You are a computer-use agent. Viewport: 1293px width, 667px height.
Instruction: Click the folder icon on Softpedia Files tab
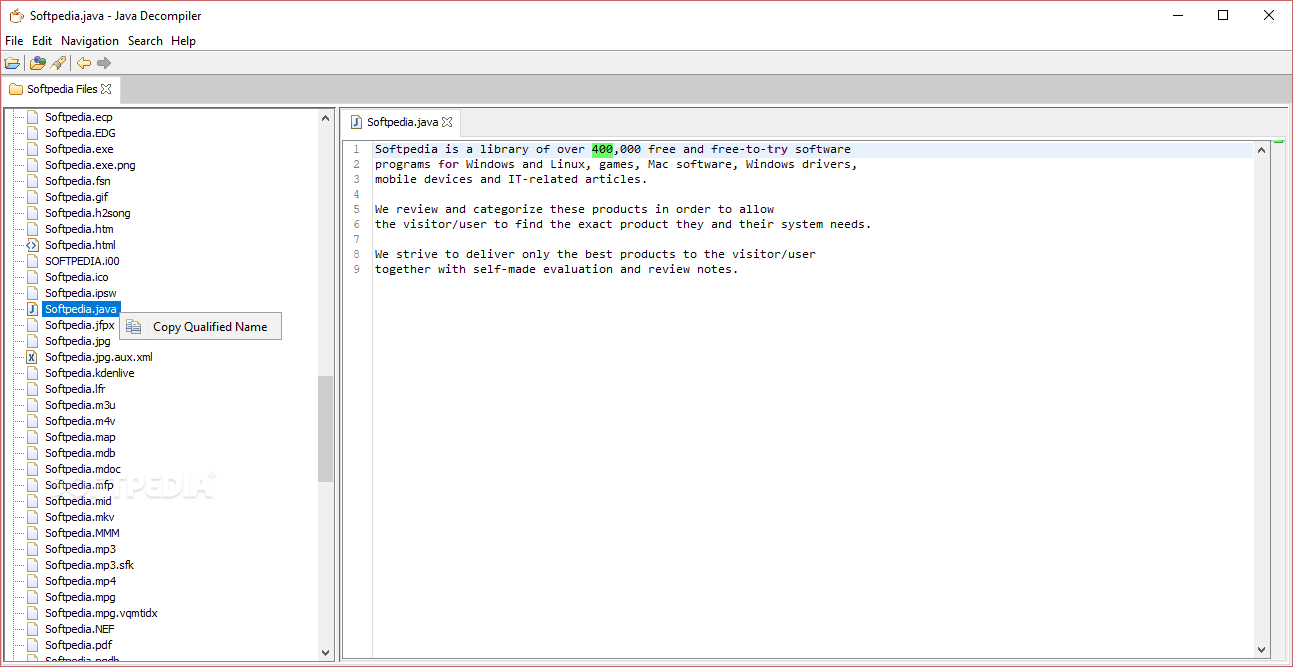point(16,89)
